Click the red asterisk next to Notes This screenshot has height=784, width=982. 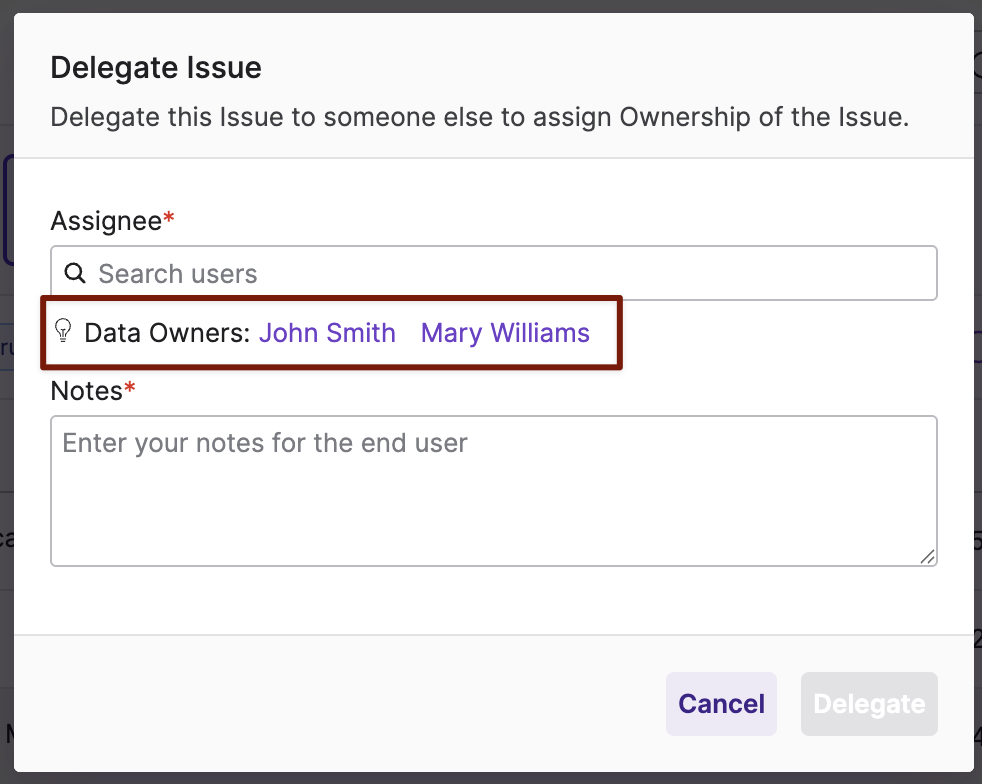[x=130, y=388]
